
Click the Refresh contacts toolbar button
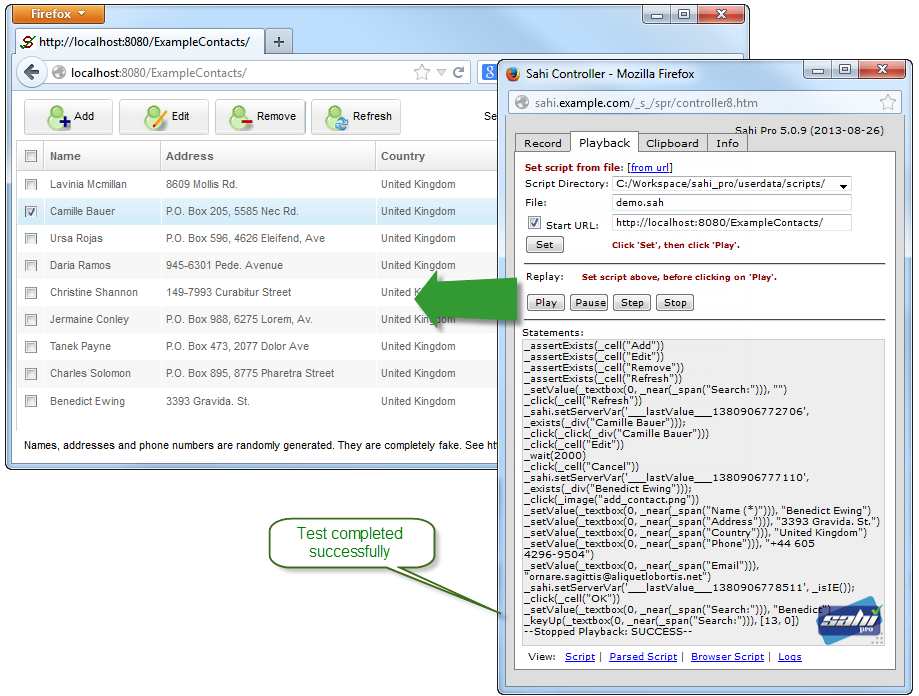(356, 117)
